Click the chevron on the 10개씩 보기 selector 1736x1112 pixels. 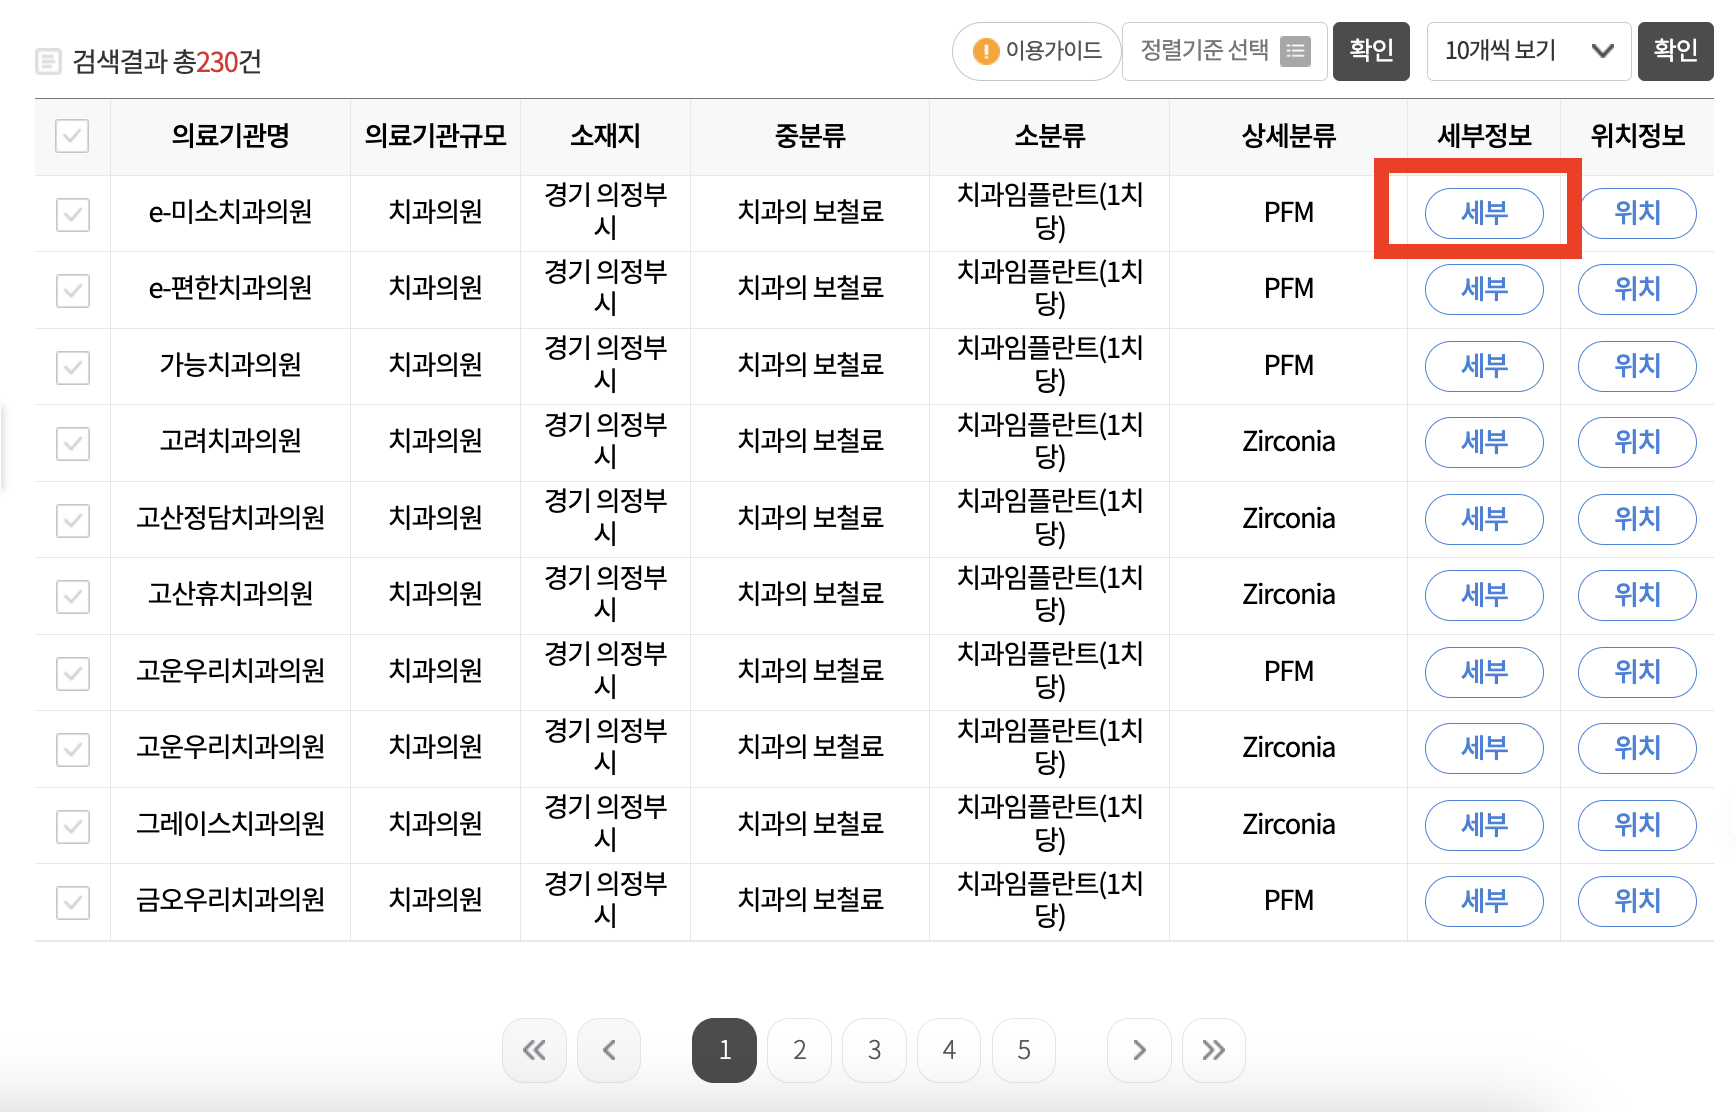[x=1603, y=51]
